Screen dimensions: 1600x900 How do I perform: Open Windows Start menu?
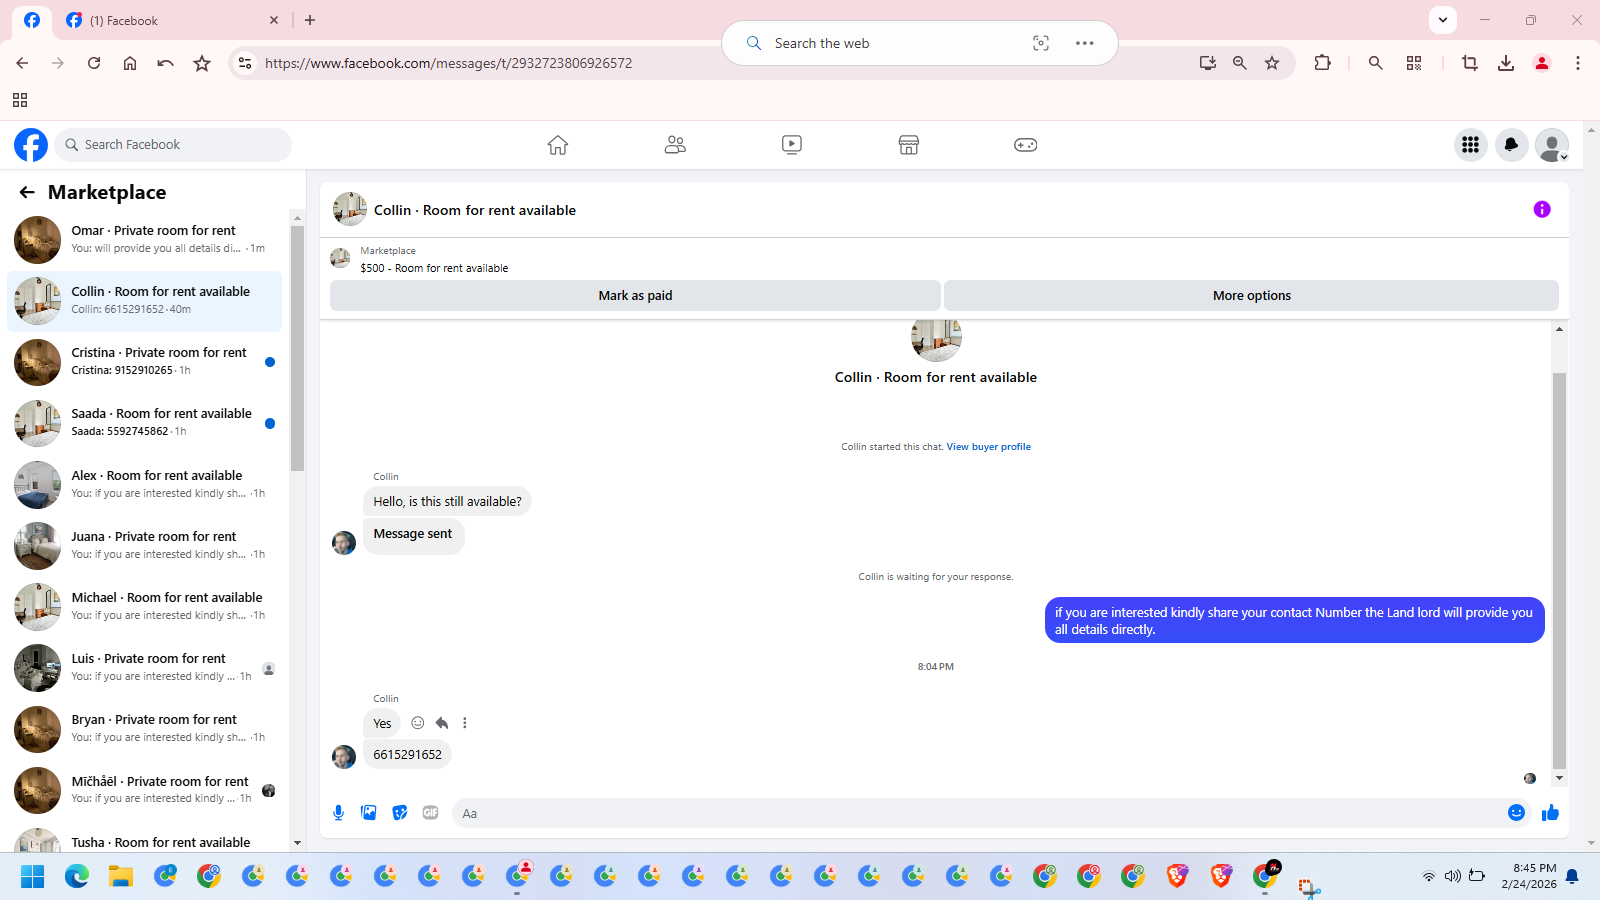point(33,877)
